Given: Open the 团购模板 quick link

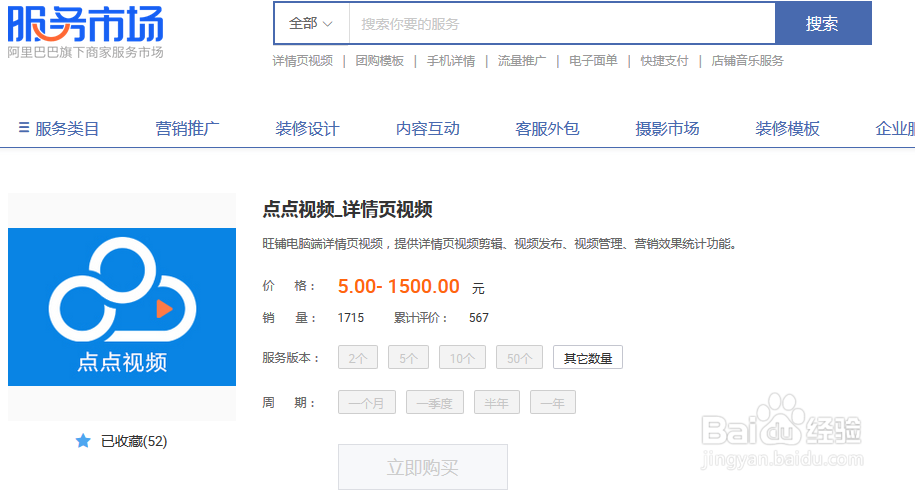Looking at the screenshot, I should click(x=379, y=61).
